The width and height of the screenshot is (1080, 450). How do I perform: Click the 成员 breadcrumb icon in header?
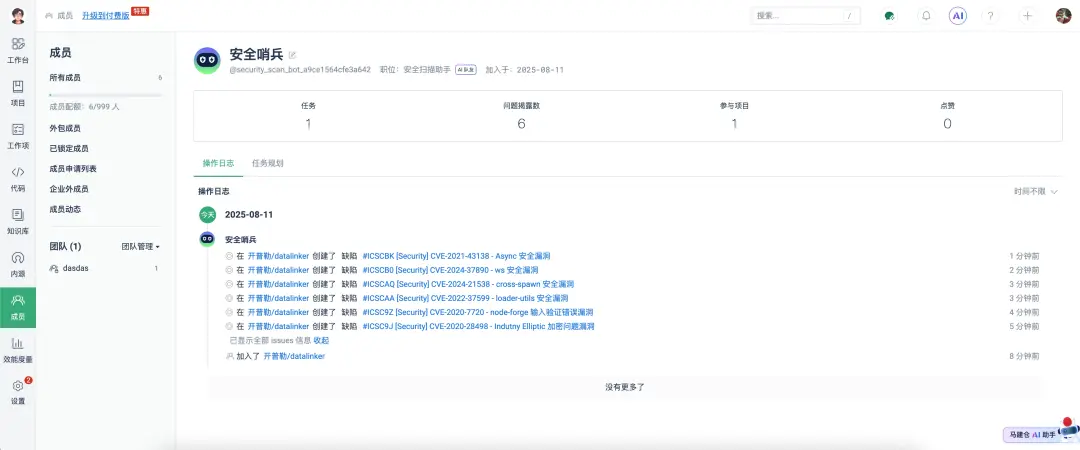(49, 15)
